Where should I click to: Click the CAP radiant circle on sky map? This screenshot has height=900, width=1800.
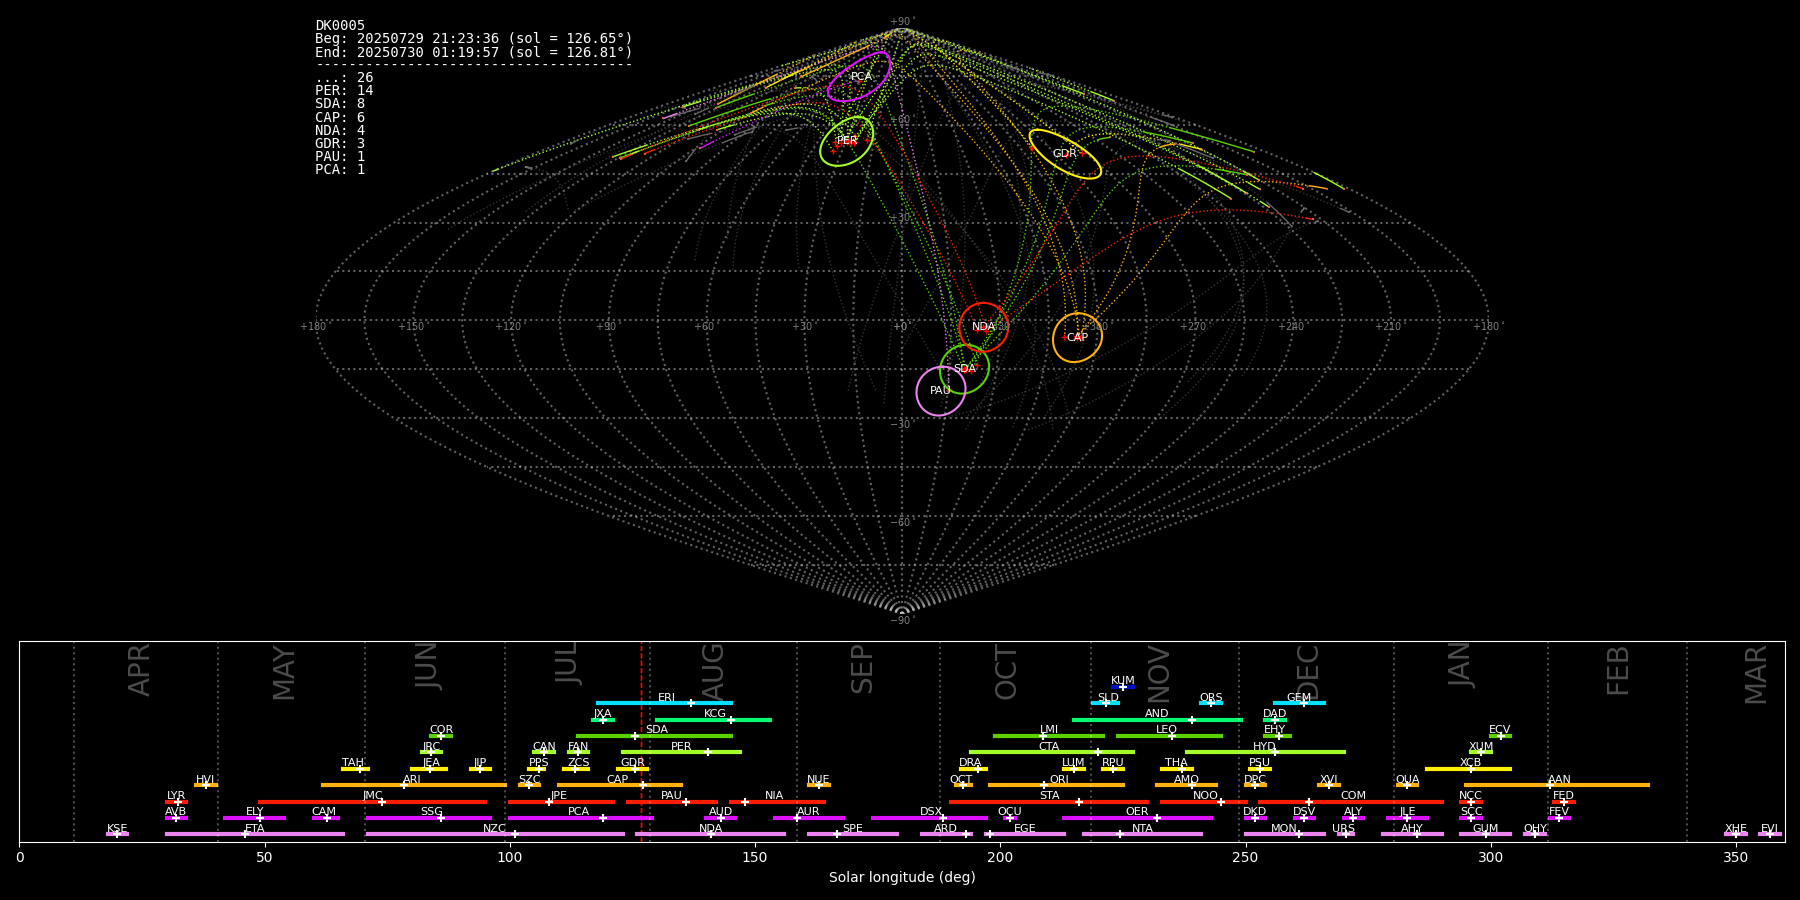tap(1077, 338)
